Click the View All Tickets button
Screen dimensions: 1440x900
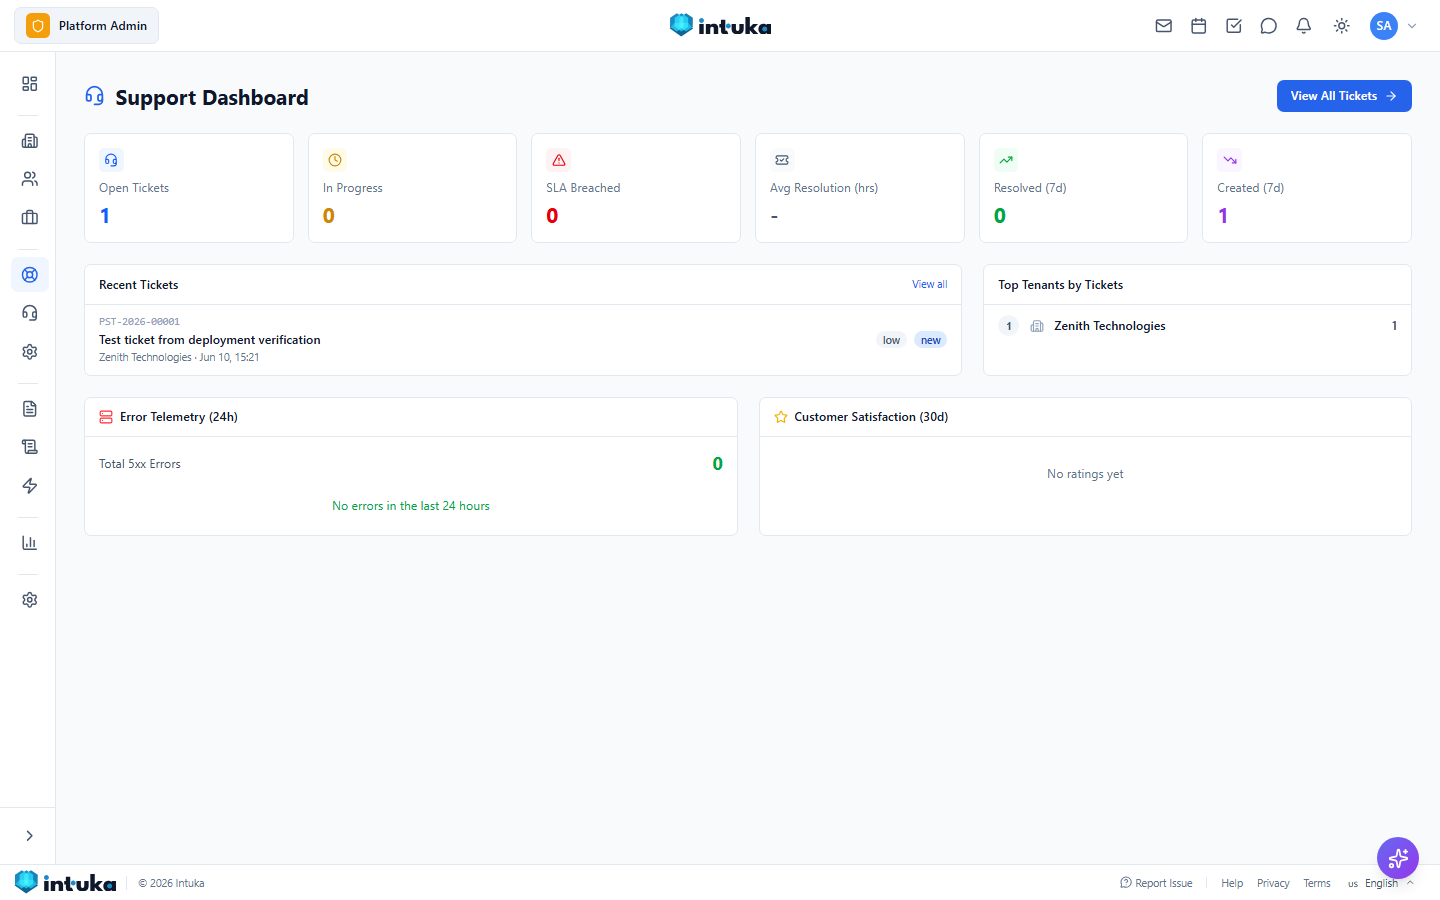[x=1344, y=96]
